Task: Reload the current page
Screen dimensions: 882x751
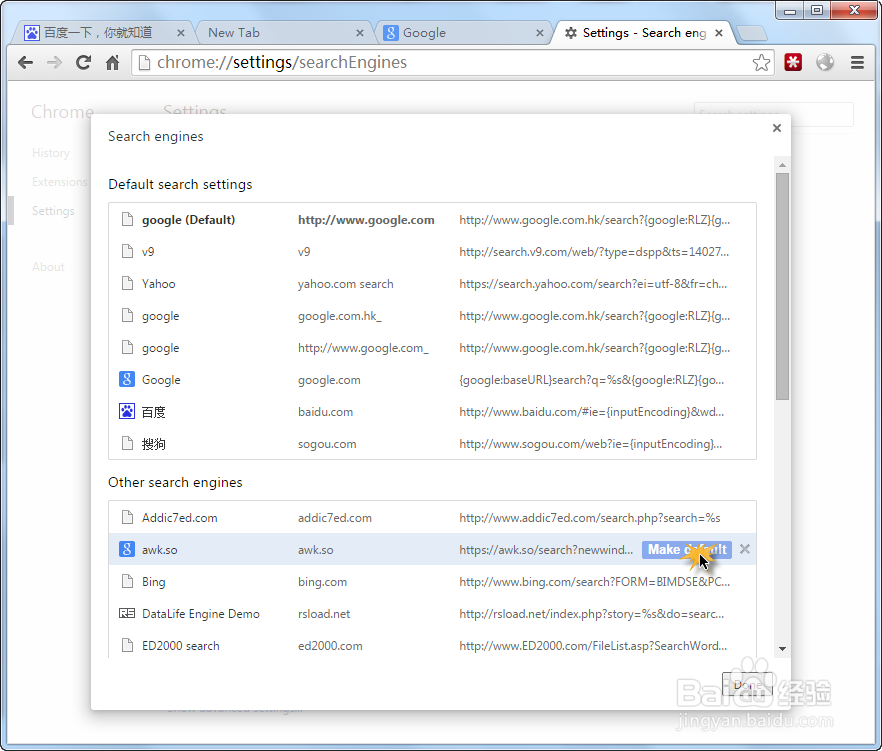Action: coord(83,62)
